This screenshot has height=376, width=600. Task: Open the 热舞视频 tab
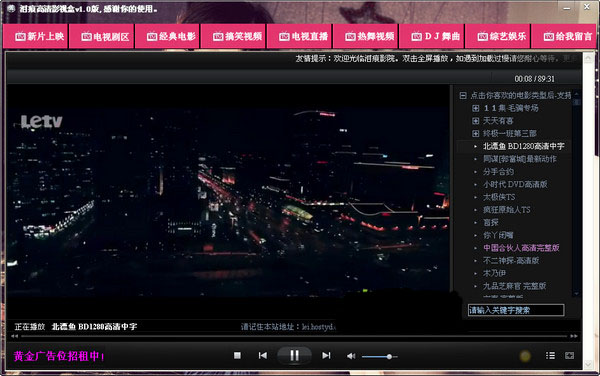366,36
